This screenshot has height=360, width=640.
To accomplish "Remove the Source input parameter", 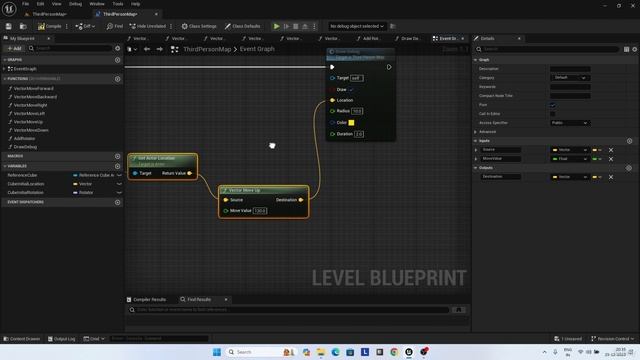I will point(611,150).
